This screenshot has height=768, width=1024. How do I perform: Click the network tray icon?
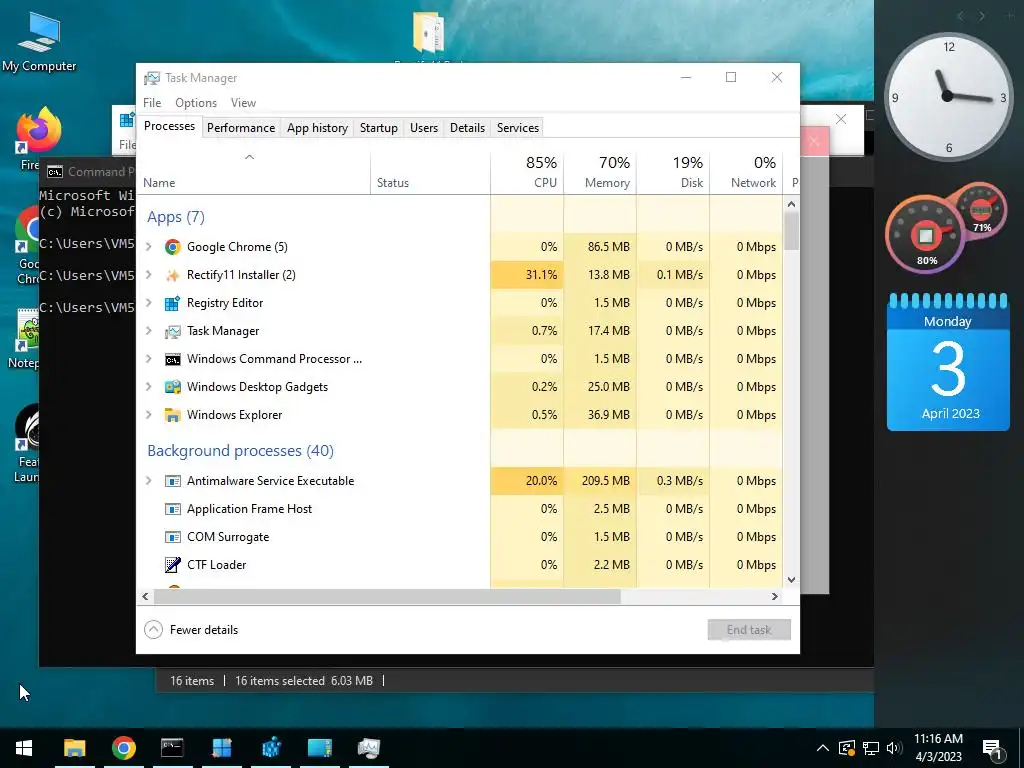871,748
